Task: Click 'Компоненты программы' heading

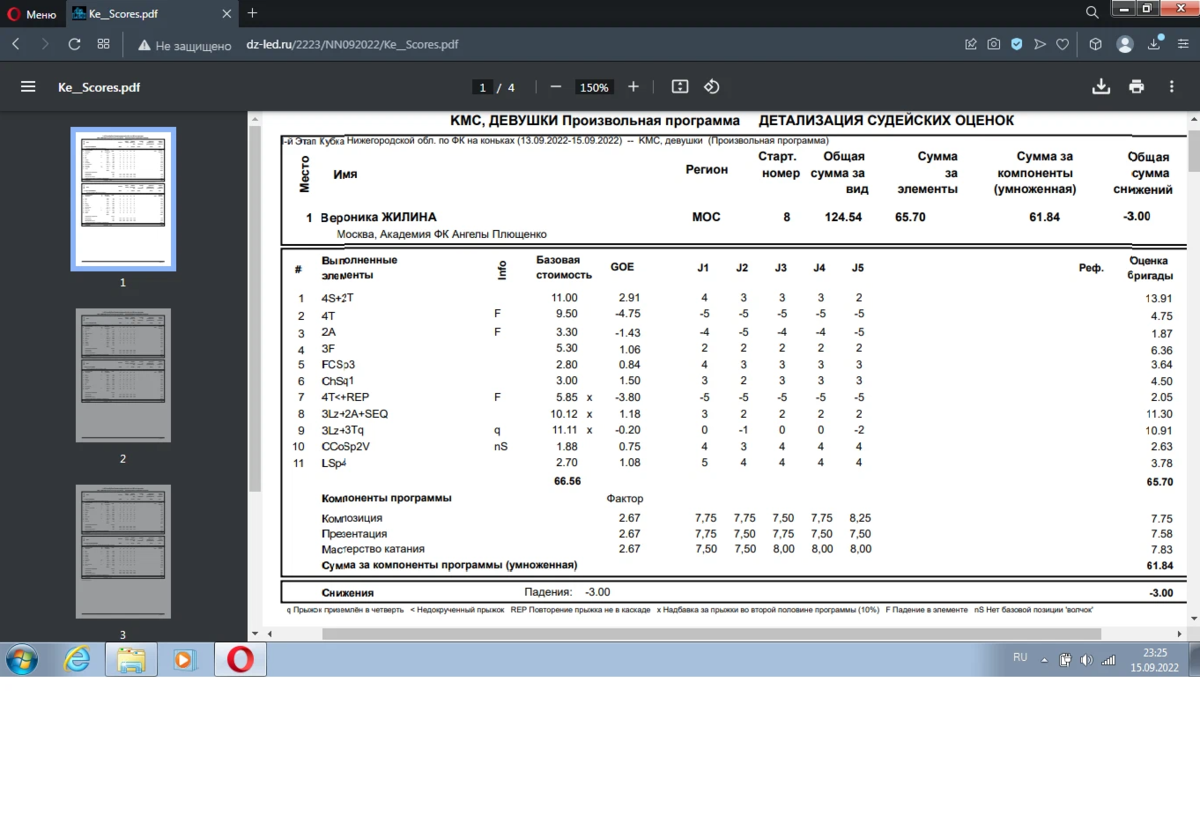Action: coord(387,498)
